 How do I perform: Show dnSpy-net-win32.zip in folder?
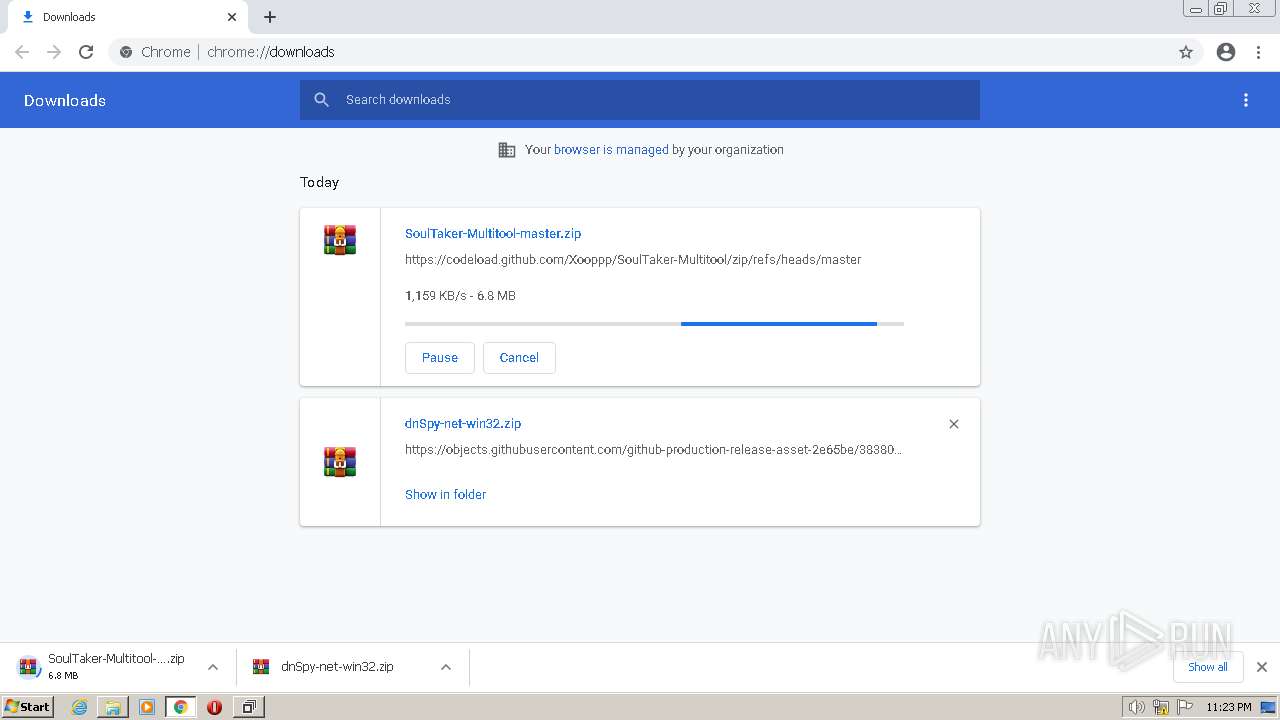(x=446, y=495)
